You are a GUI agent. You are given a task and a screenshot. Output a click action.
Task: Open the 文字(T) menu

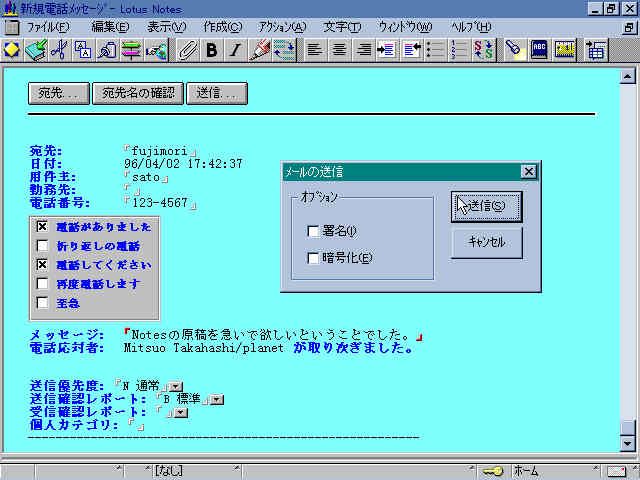[342, 27]
